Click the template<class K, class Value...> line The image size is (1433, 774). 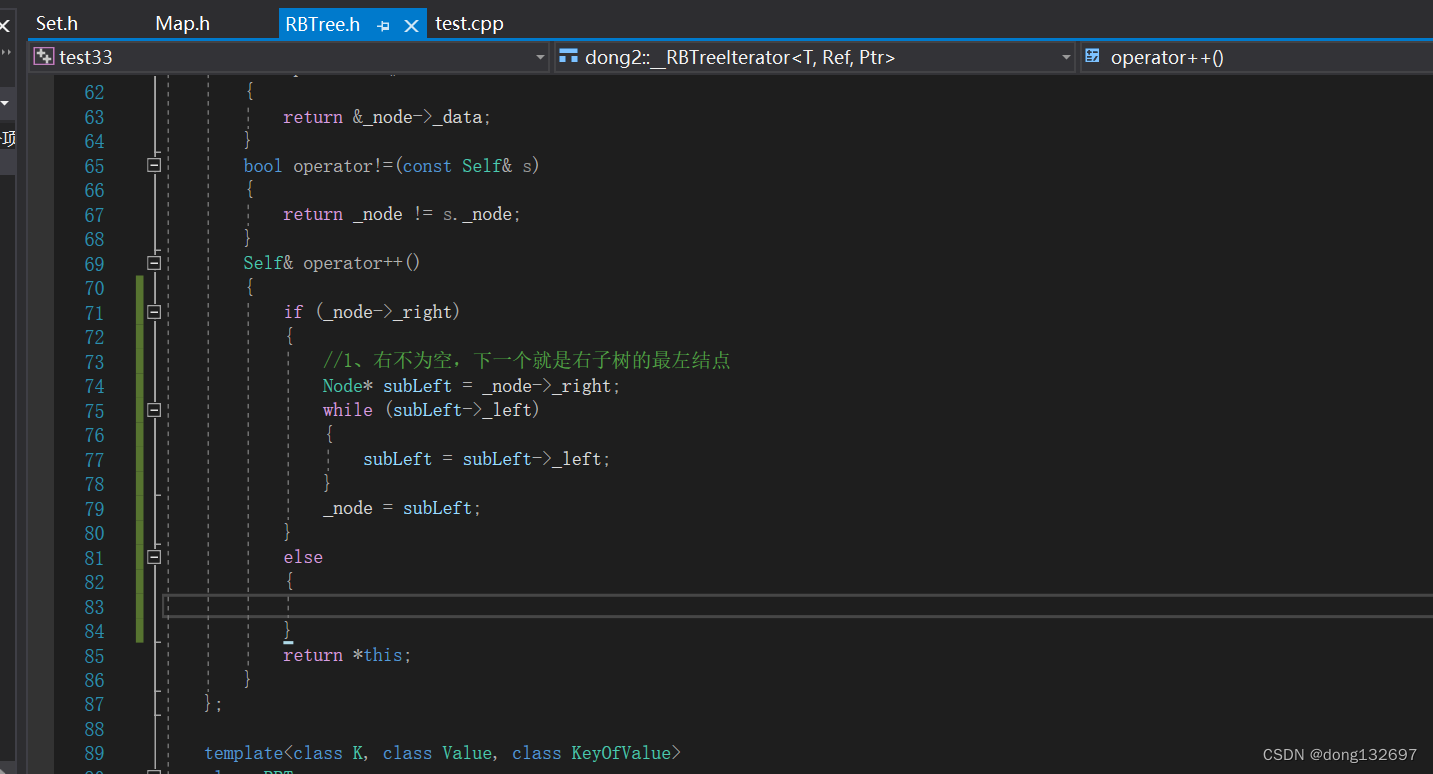pyautogui.click(x=442, y=753)
